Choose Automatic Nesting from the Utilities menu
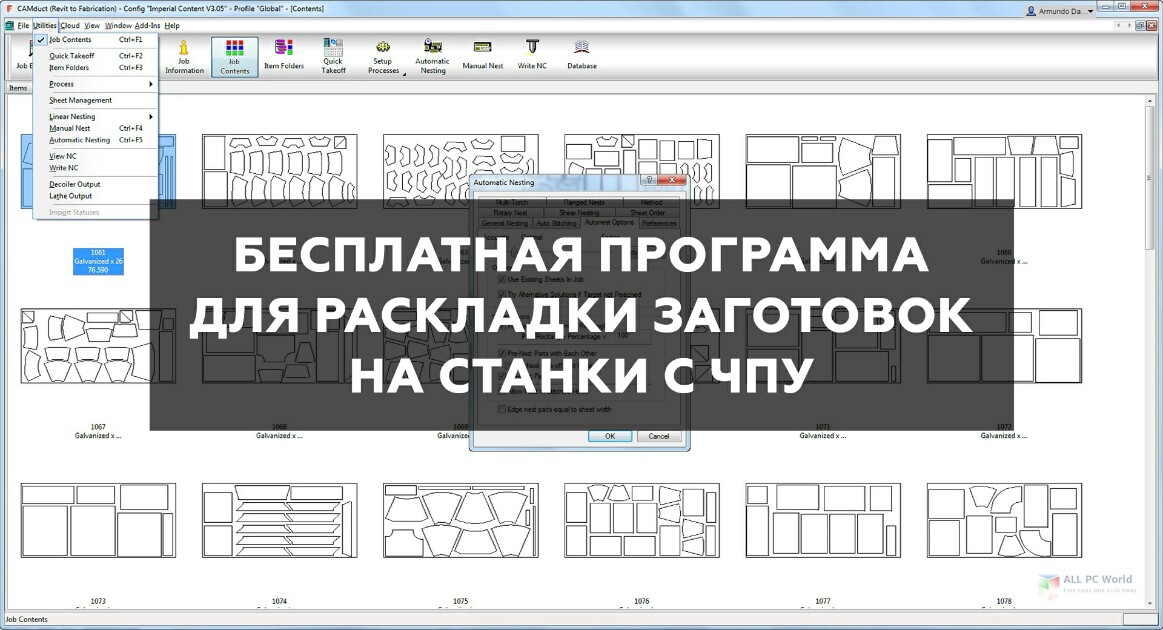 click(96, 140)
